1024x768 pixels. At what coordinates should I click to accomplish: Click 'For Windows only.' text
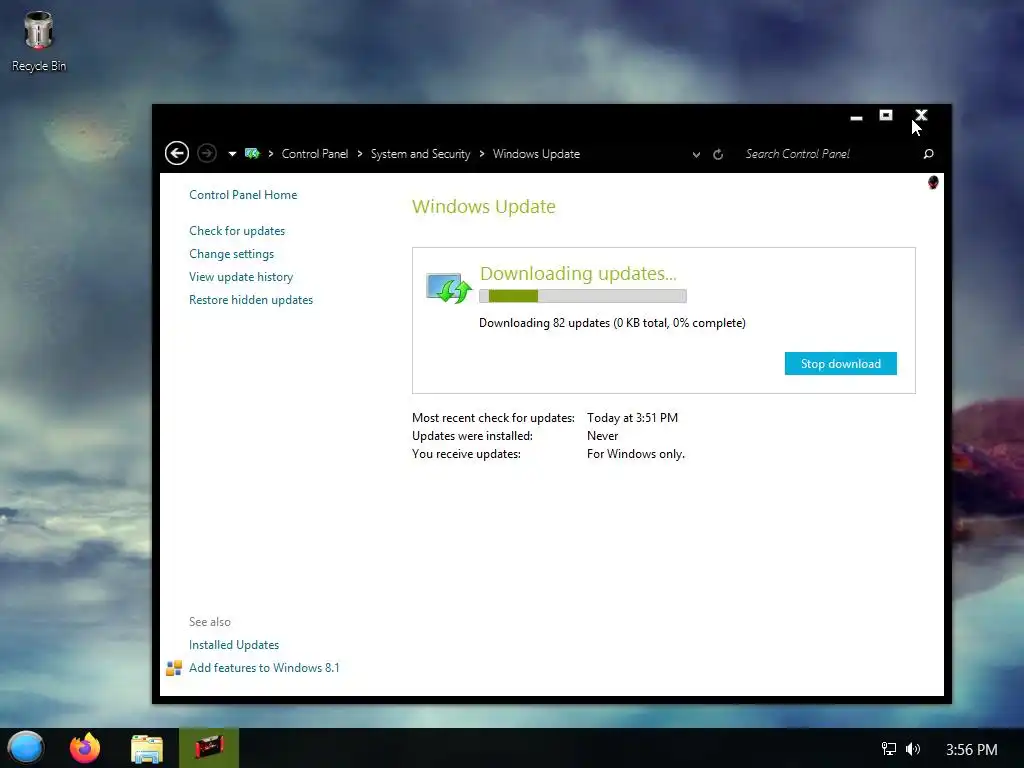(x=635, y=454)
